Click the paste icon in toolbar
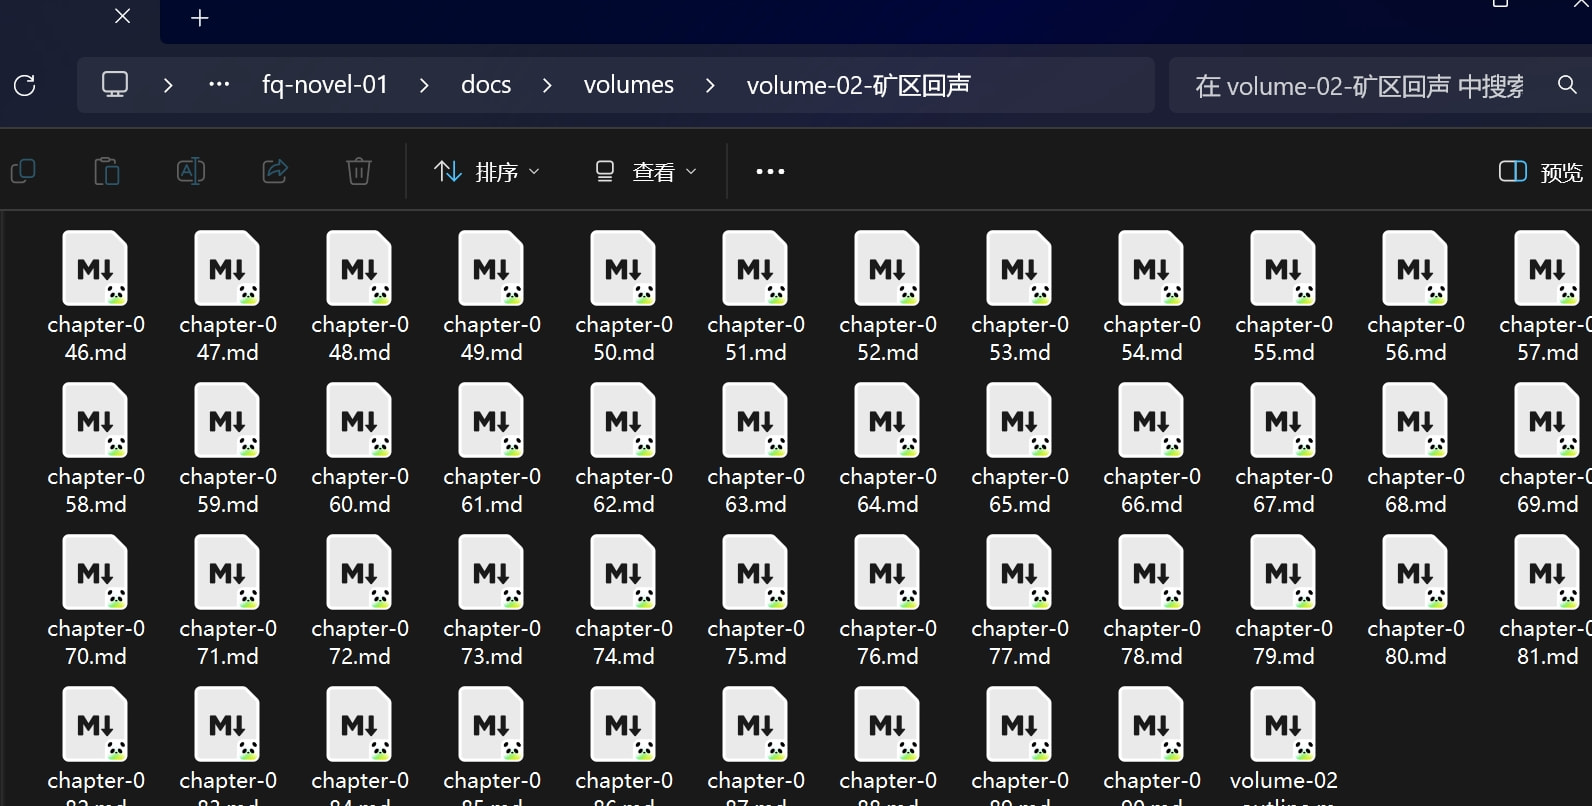 (x=107, y=172)
